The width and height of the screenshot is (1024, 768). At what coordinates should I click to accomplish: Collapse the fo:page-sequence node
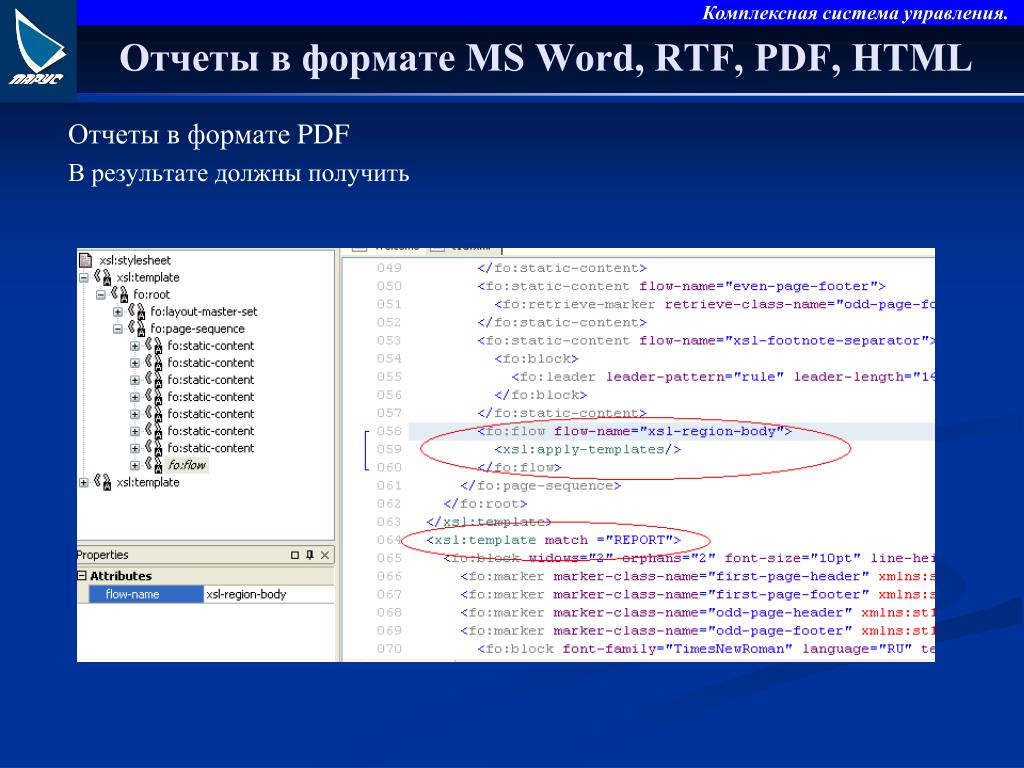coord(118,328)
